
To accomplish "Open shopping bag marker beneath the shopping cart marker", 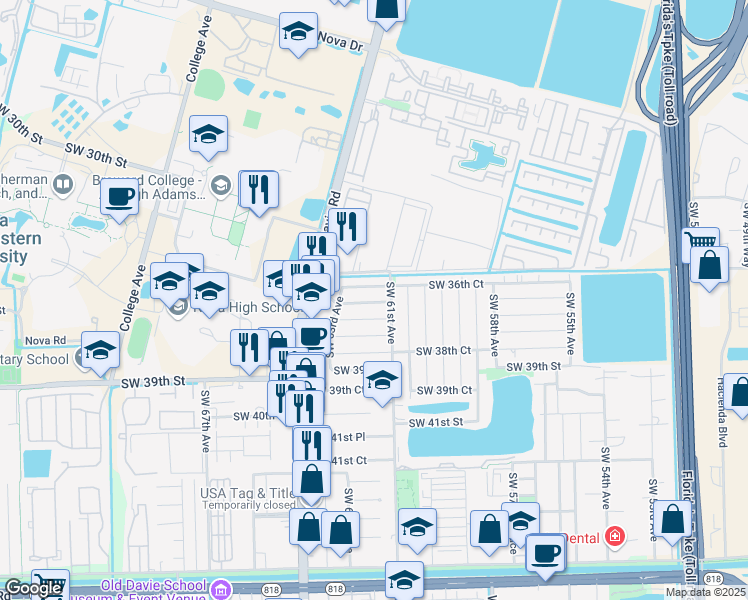I will [709, 265].
